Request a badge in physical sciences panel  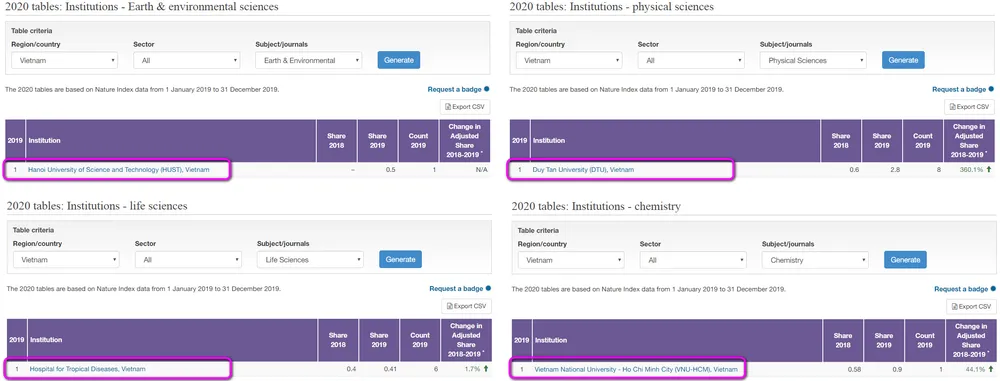(x=963, y=89)
